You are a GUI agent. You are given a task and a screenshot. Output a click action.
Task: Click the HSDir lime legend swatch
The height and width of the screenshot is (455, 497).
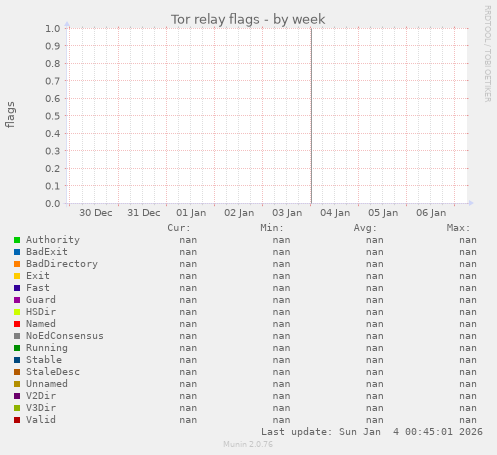pos(17,312)
